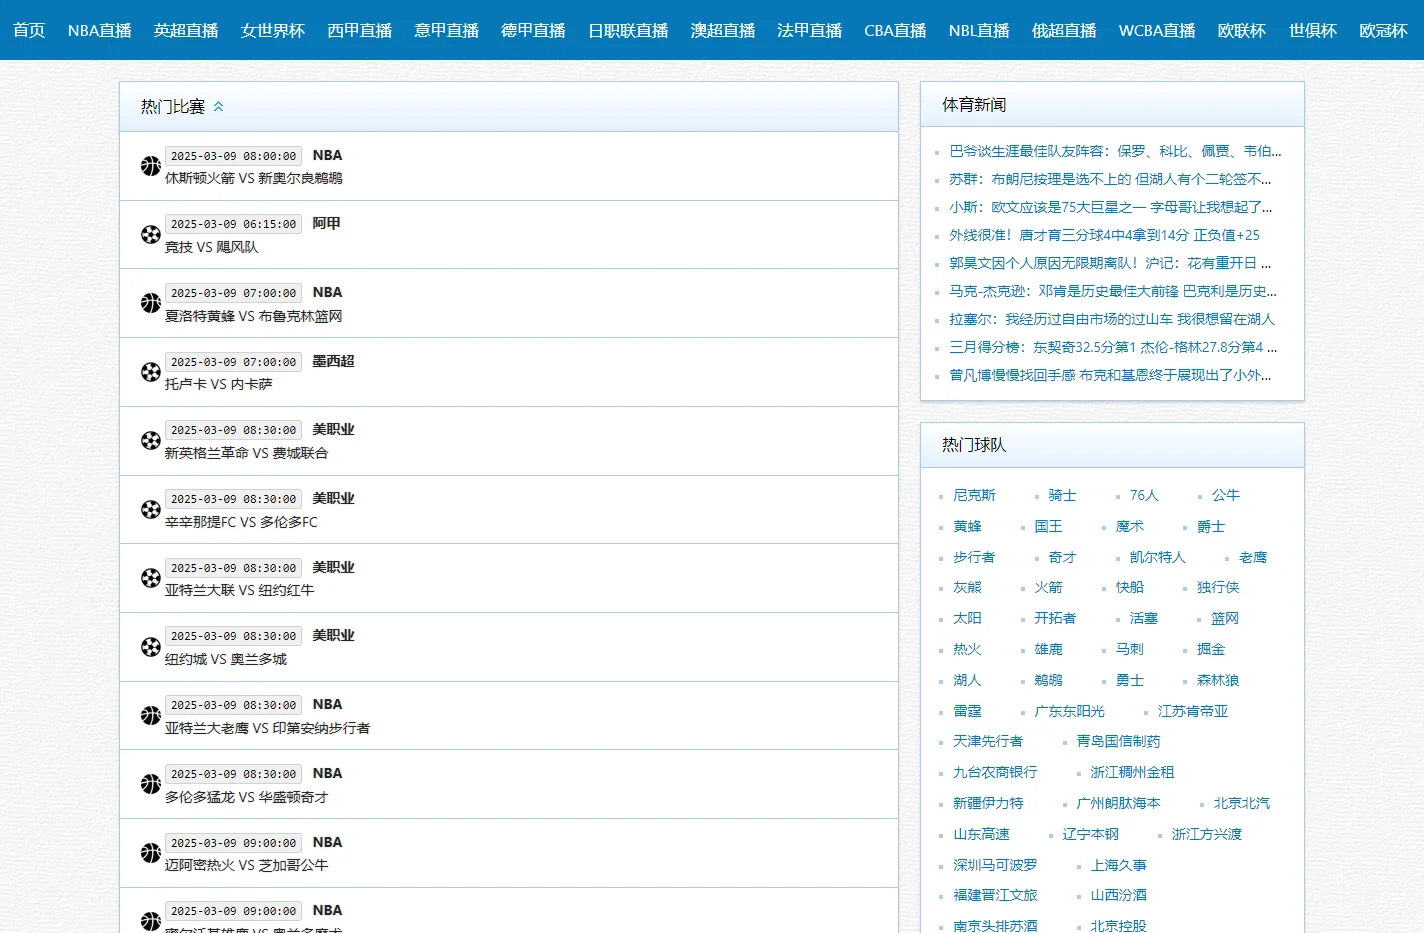Viewport: 1424px width, 933px height.
Task: Click the basketball icon for 休斯顿火箭 VS 新奥尔良鹈鹕
Action: point(151,166)
